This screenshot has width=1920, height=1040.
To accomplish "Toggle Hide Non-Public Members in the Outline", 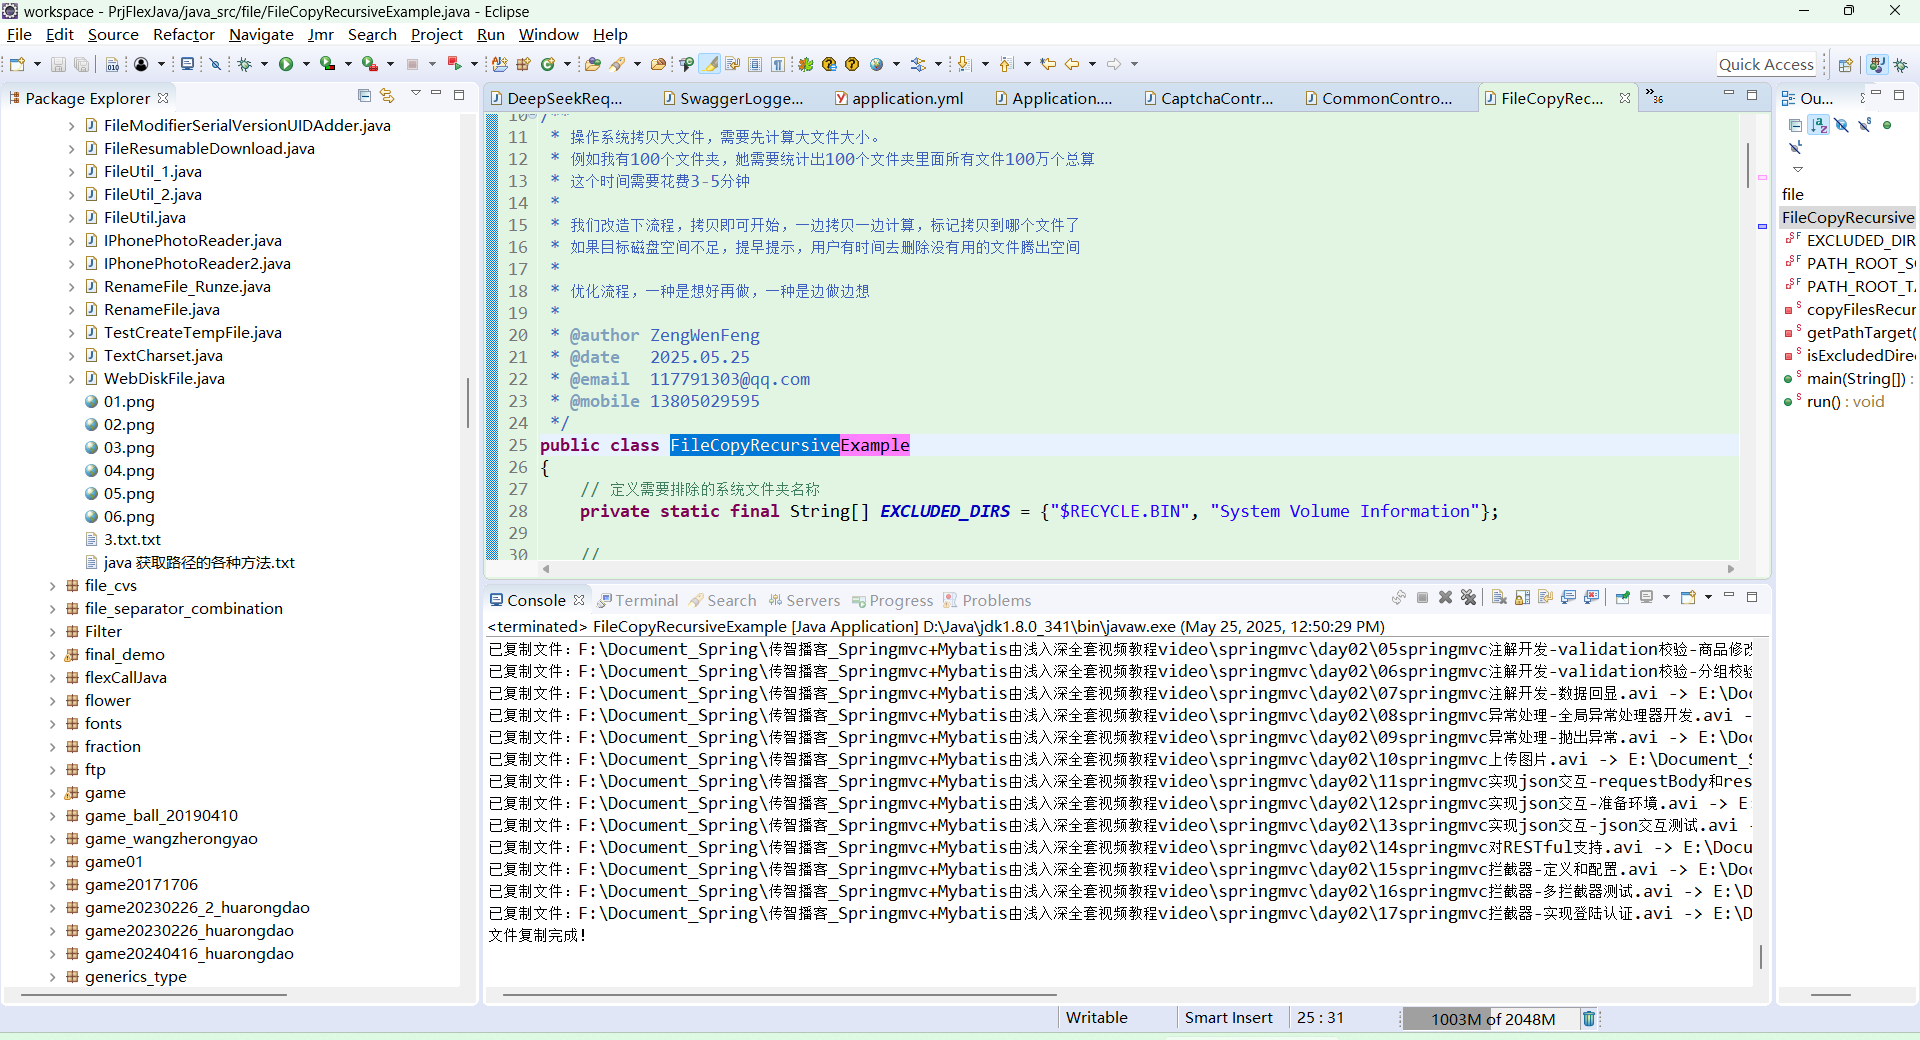I will coord(1887,126).
